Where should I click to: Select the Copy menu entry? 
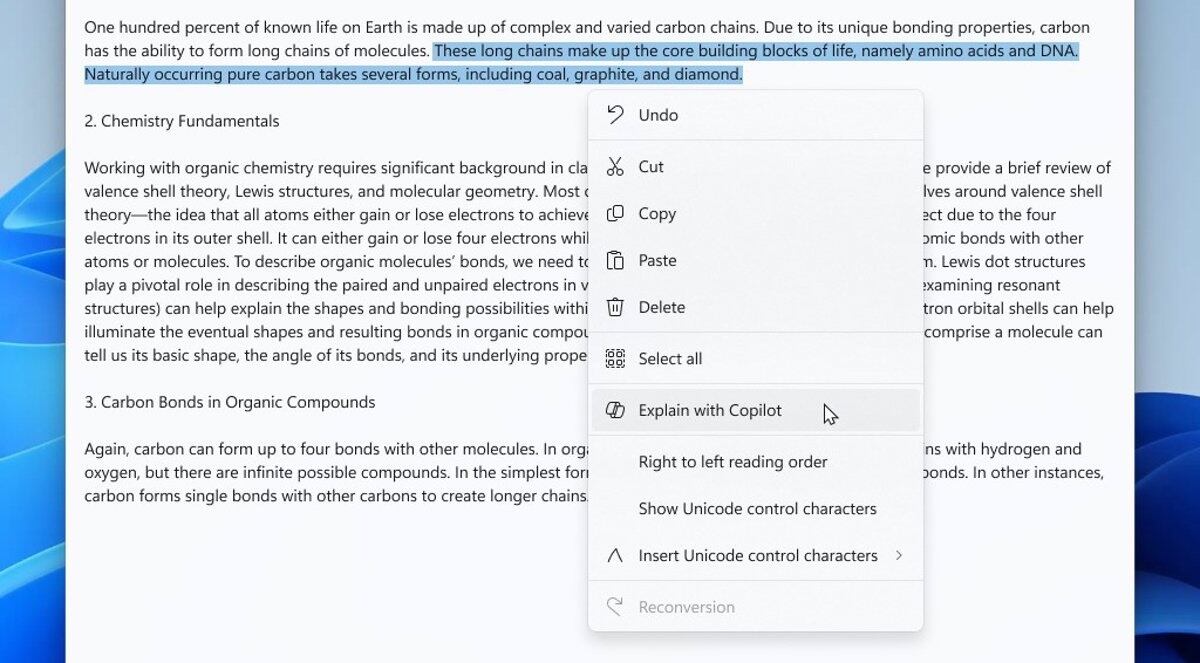tap(657, 213)
